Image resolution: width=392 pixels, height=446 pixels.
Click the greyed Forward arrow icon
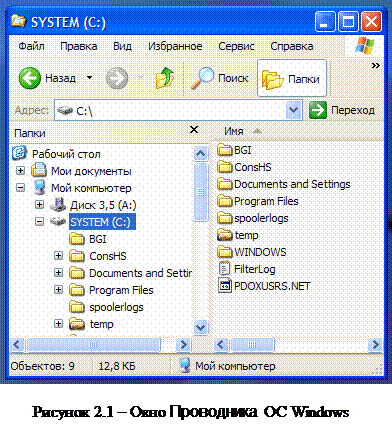pyautogui.click(x=117, y=78)
